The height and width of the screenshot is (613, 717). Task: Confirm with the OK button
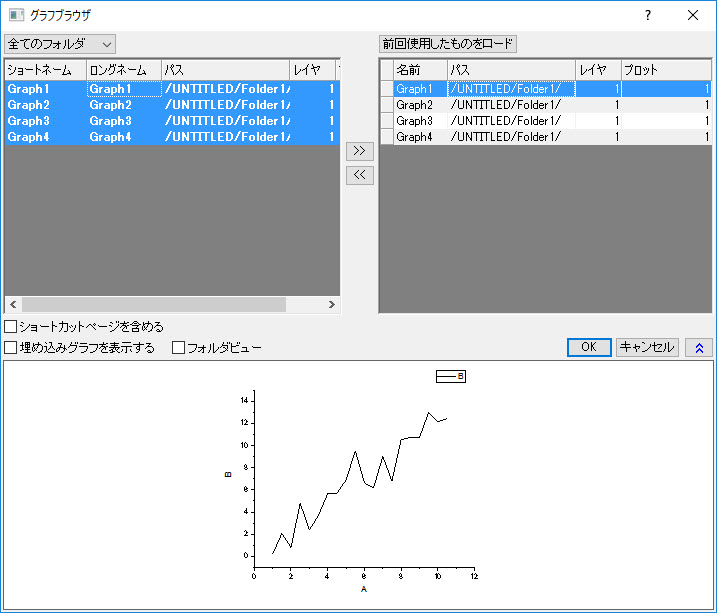click(x=589, y=347)
